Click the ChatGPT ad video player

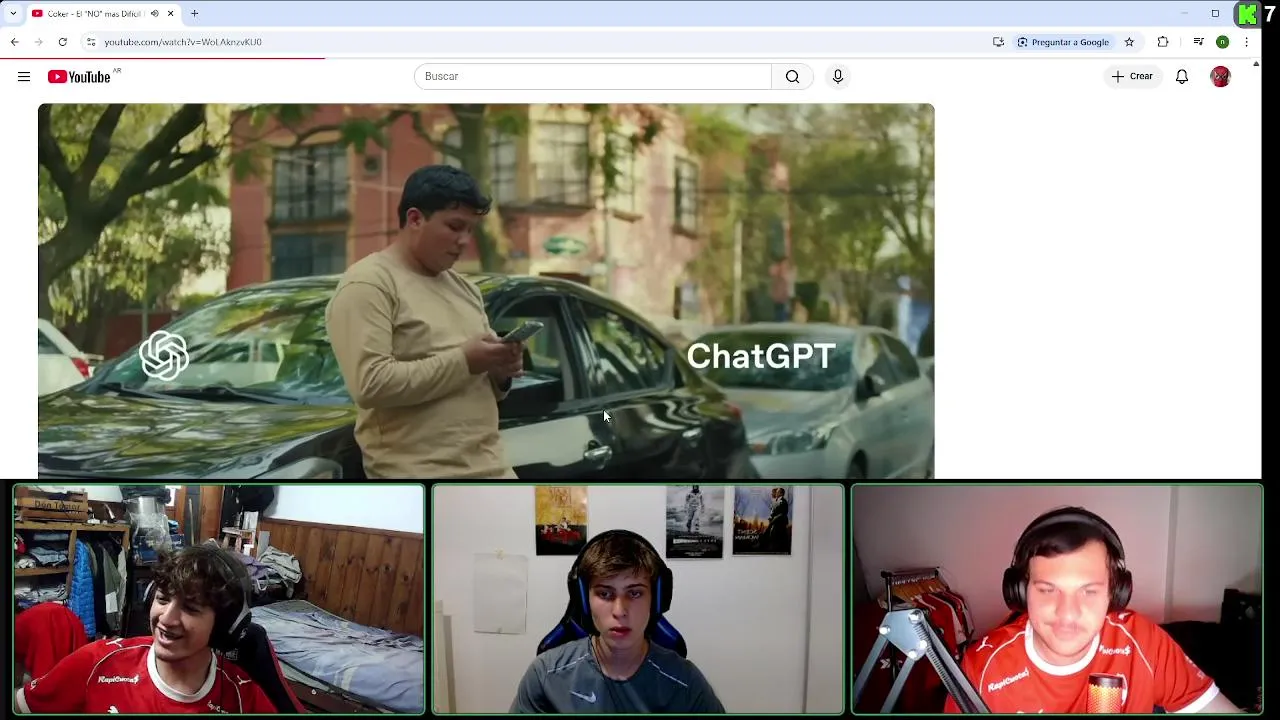(x=486, y=291)
